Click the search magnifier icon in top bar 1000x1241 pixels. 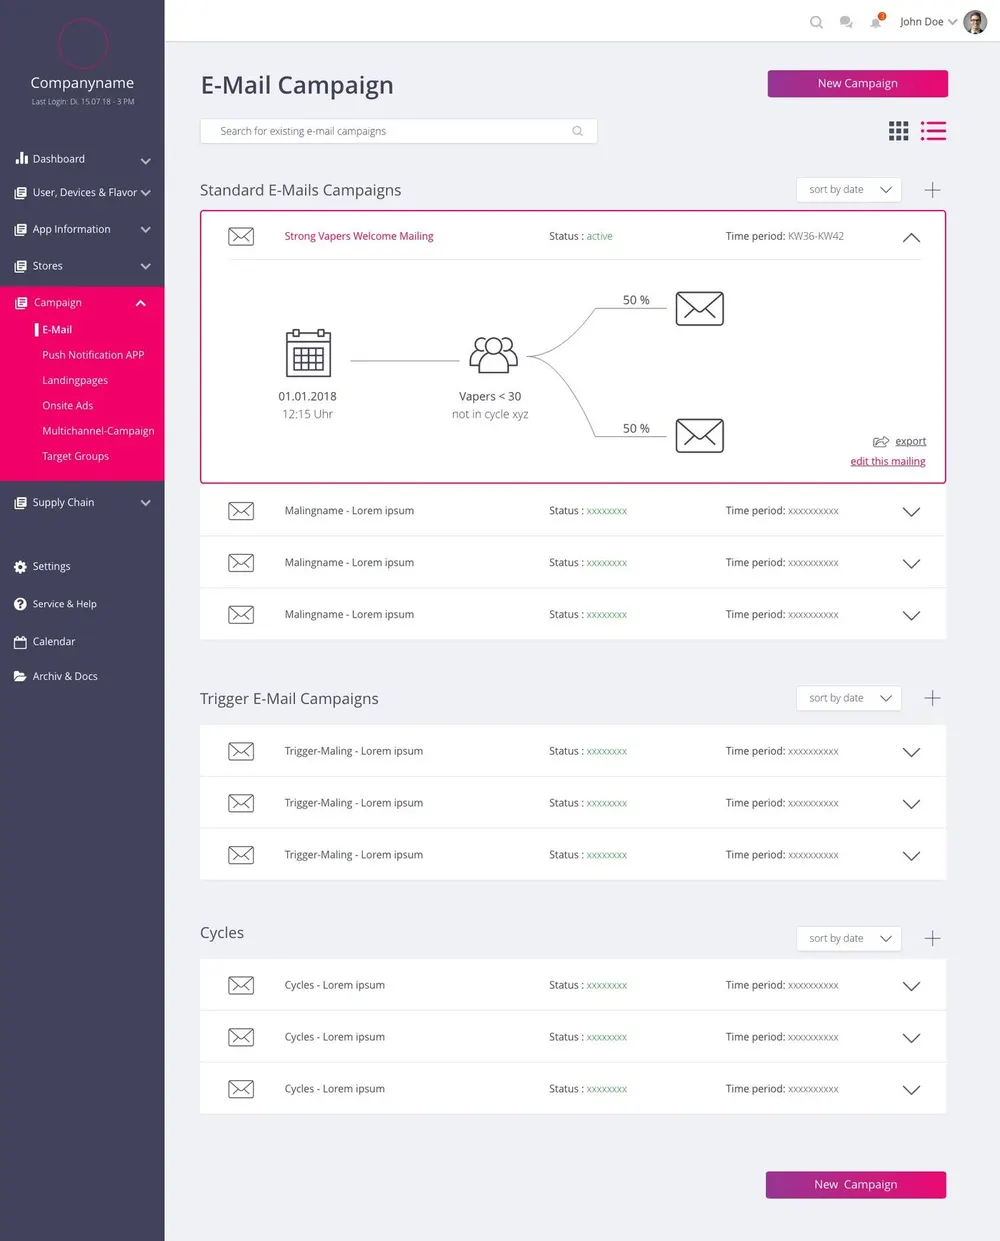tap(816, 22)
